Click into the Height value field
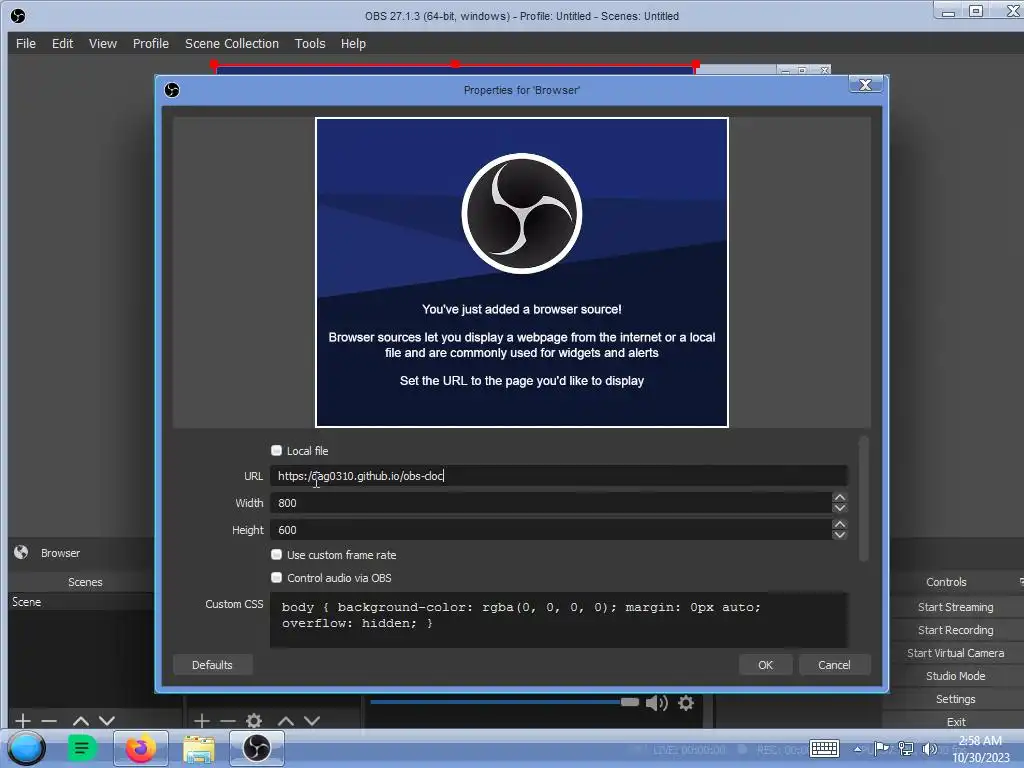This screenshot has width=1024, height=768. pos(551,530)
